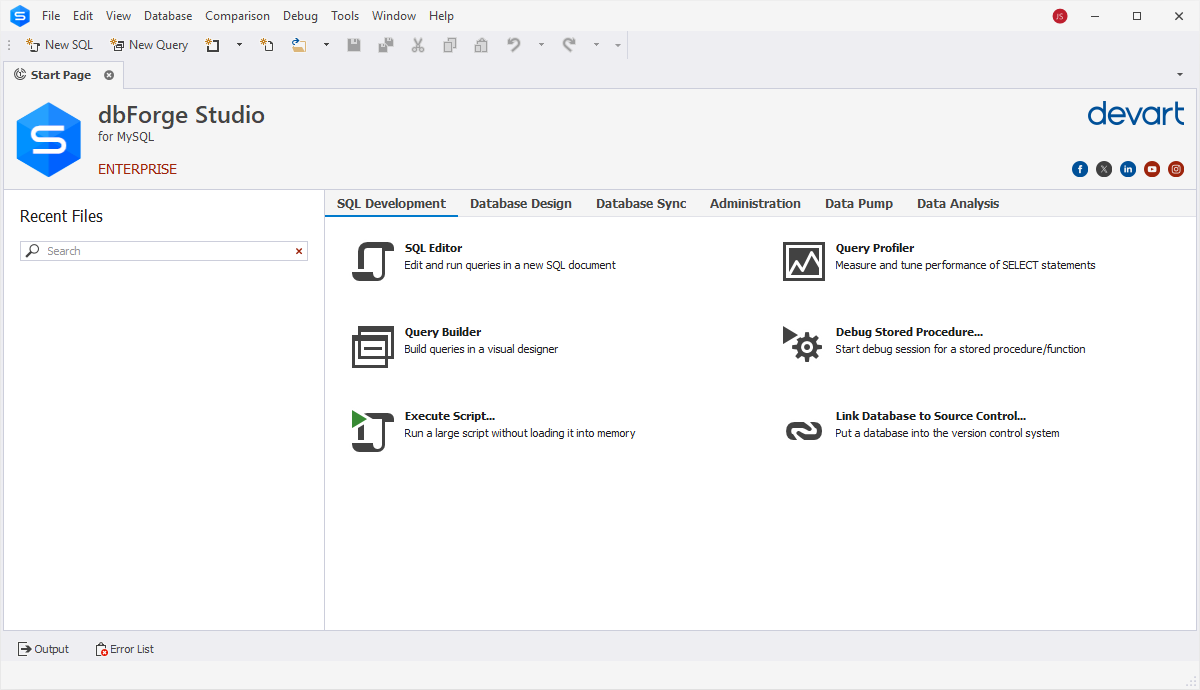This screenshot has width=1200, height=690.
Task: Click the New SQL toolbar button
Action: click(x=59, y=45)
